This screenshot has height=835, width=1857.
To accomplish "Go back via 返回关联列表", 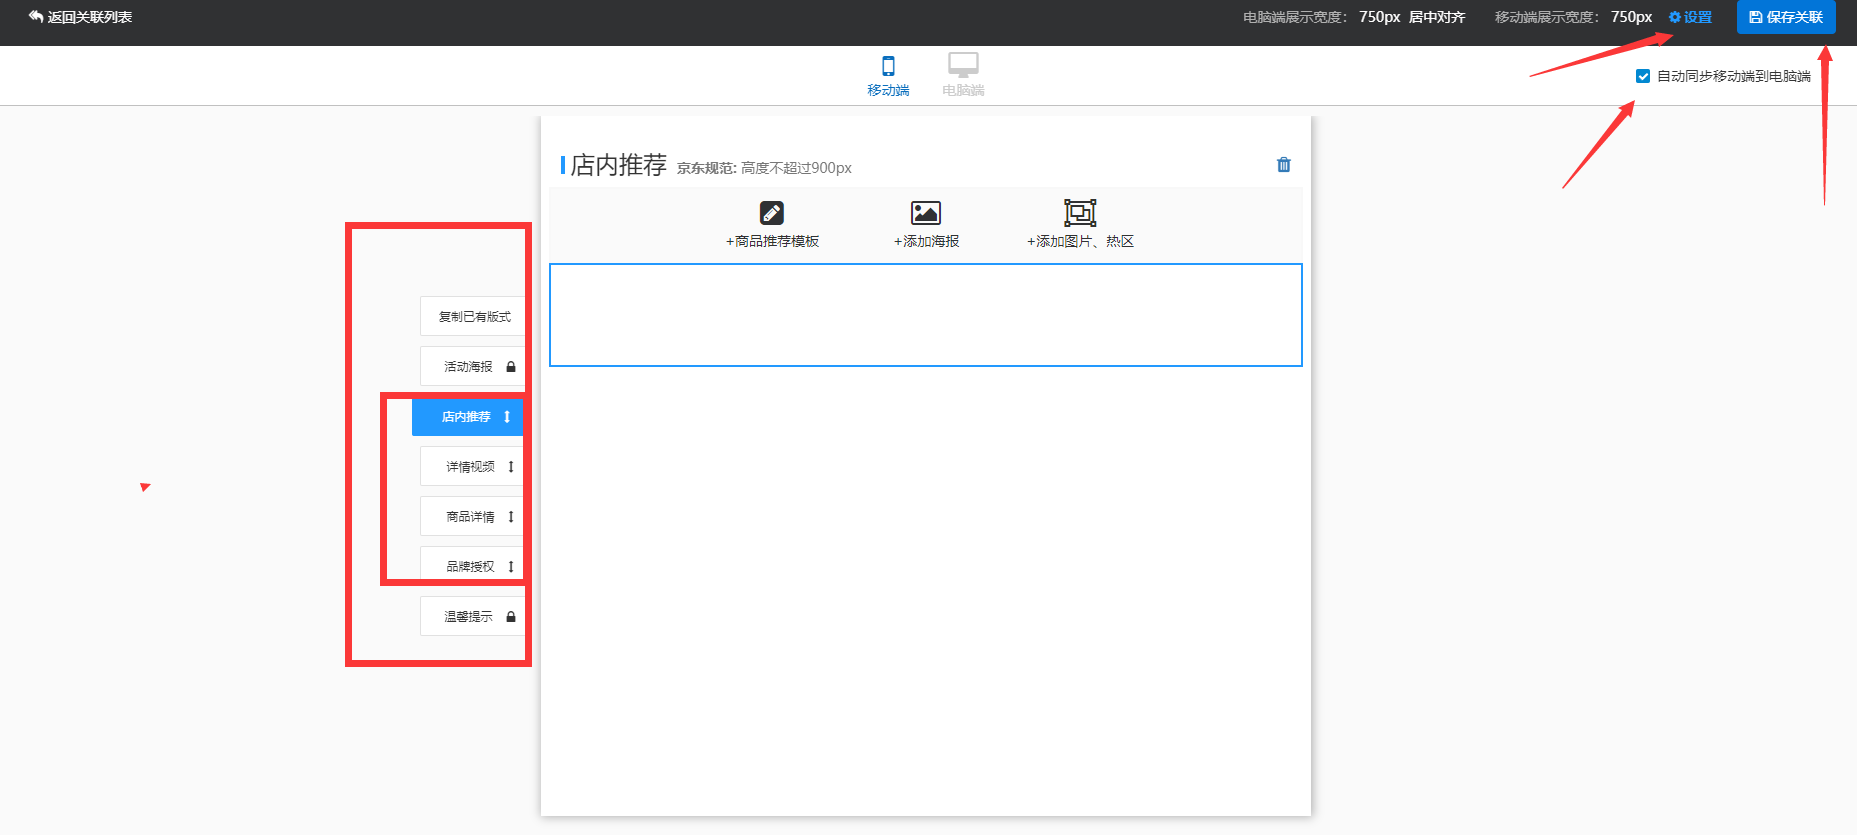I will point(80,17).
